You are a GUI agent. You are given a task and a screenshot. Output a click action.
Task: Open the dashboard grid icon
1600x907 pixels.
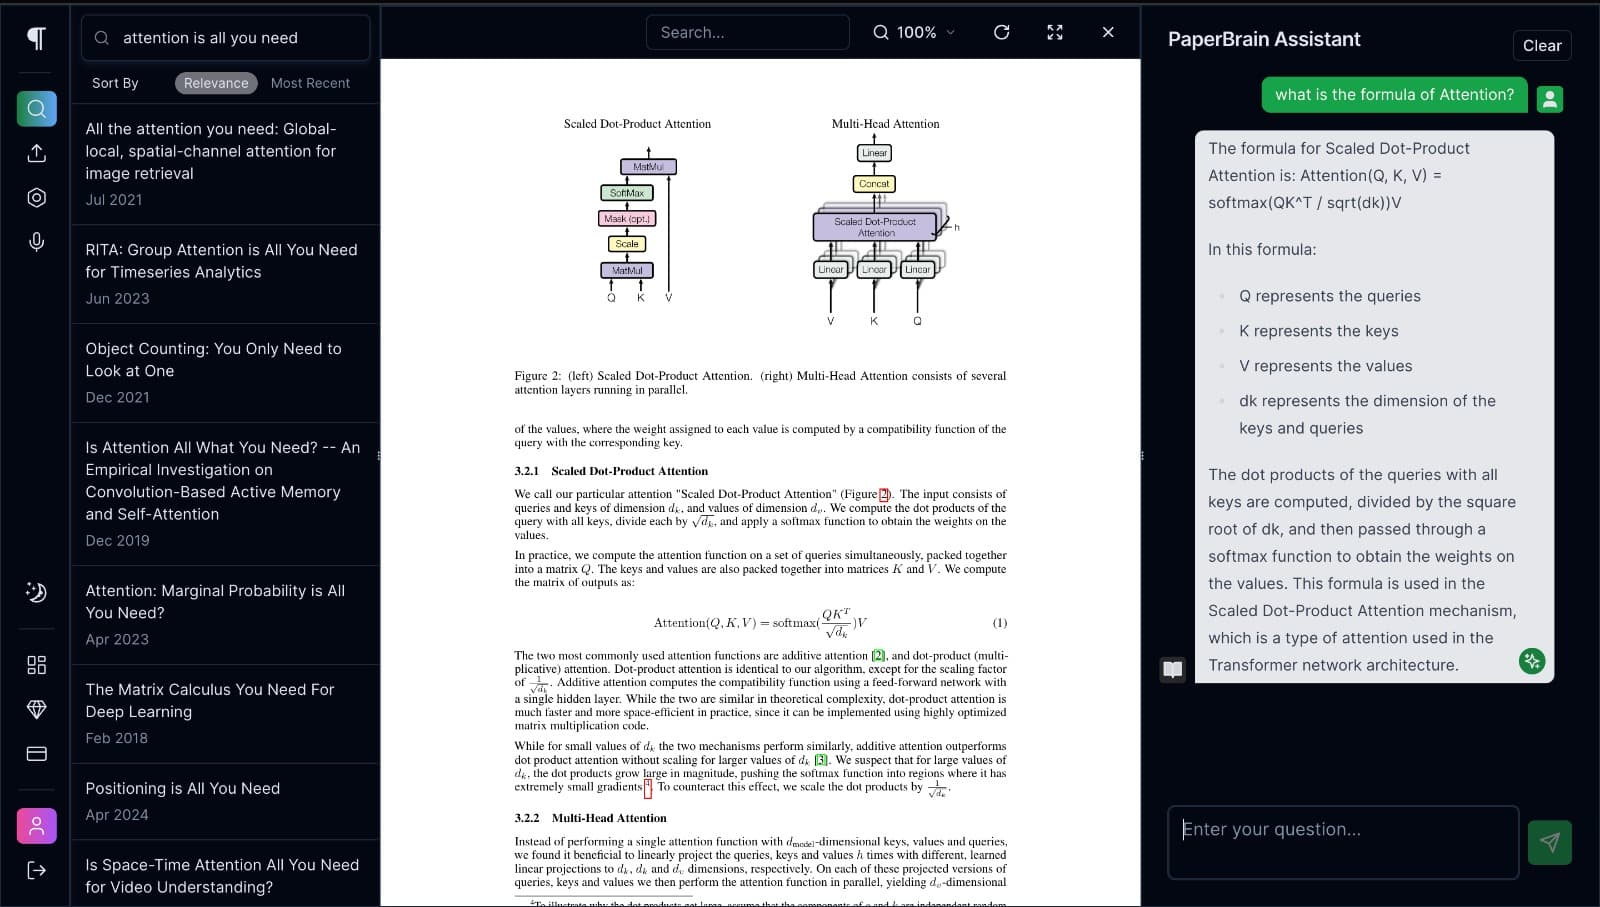pos(36,665)
